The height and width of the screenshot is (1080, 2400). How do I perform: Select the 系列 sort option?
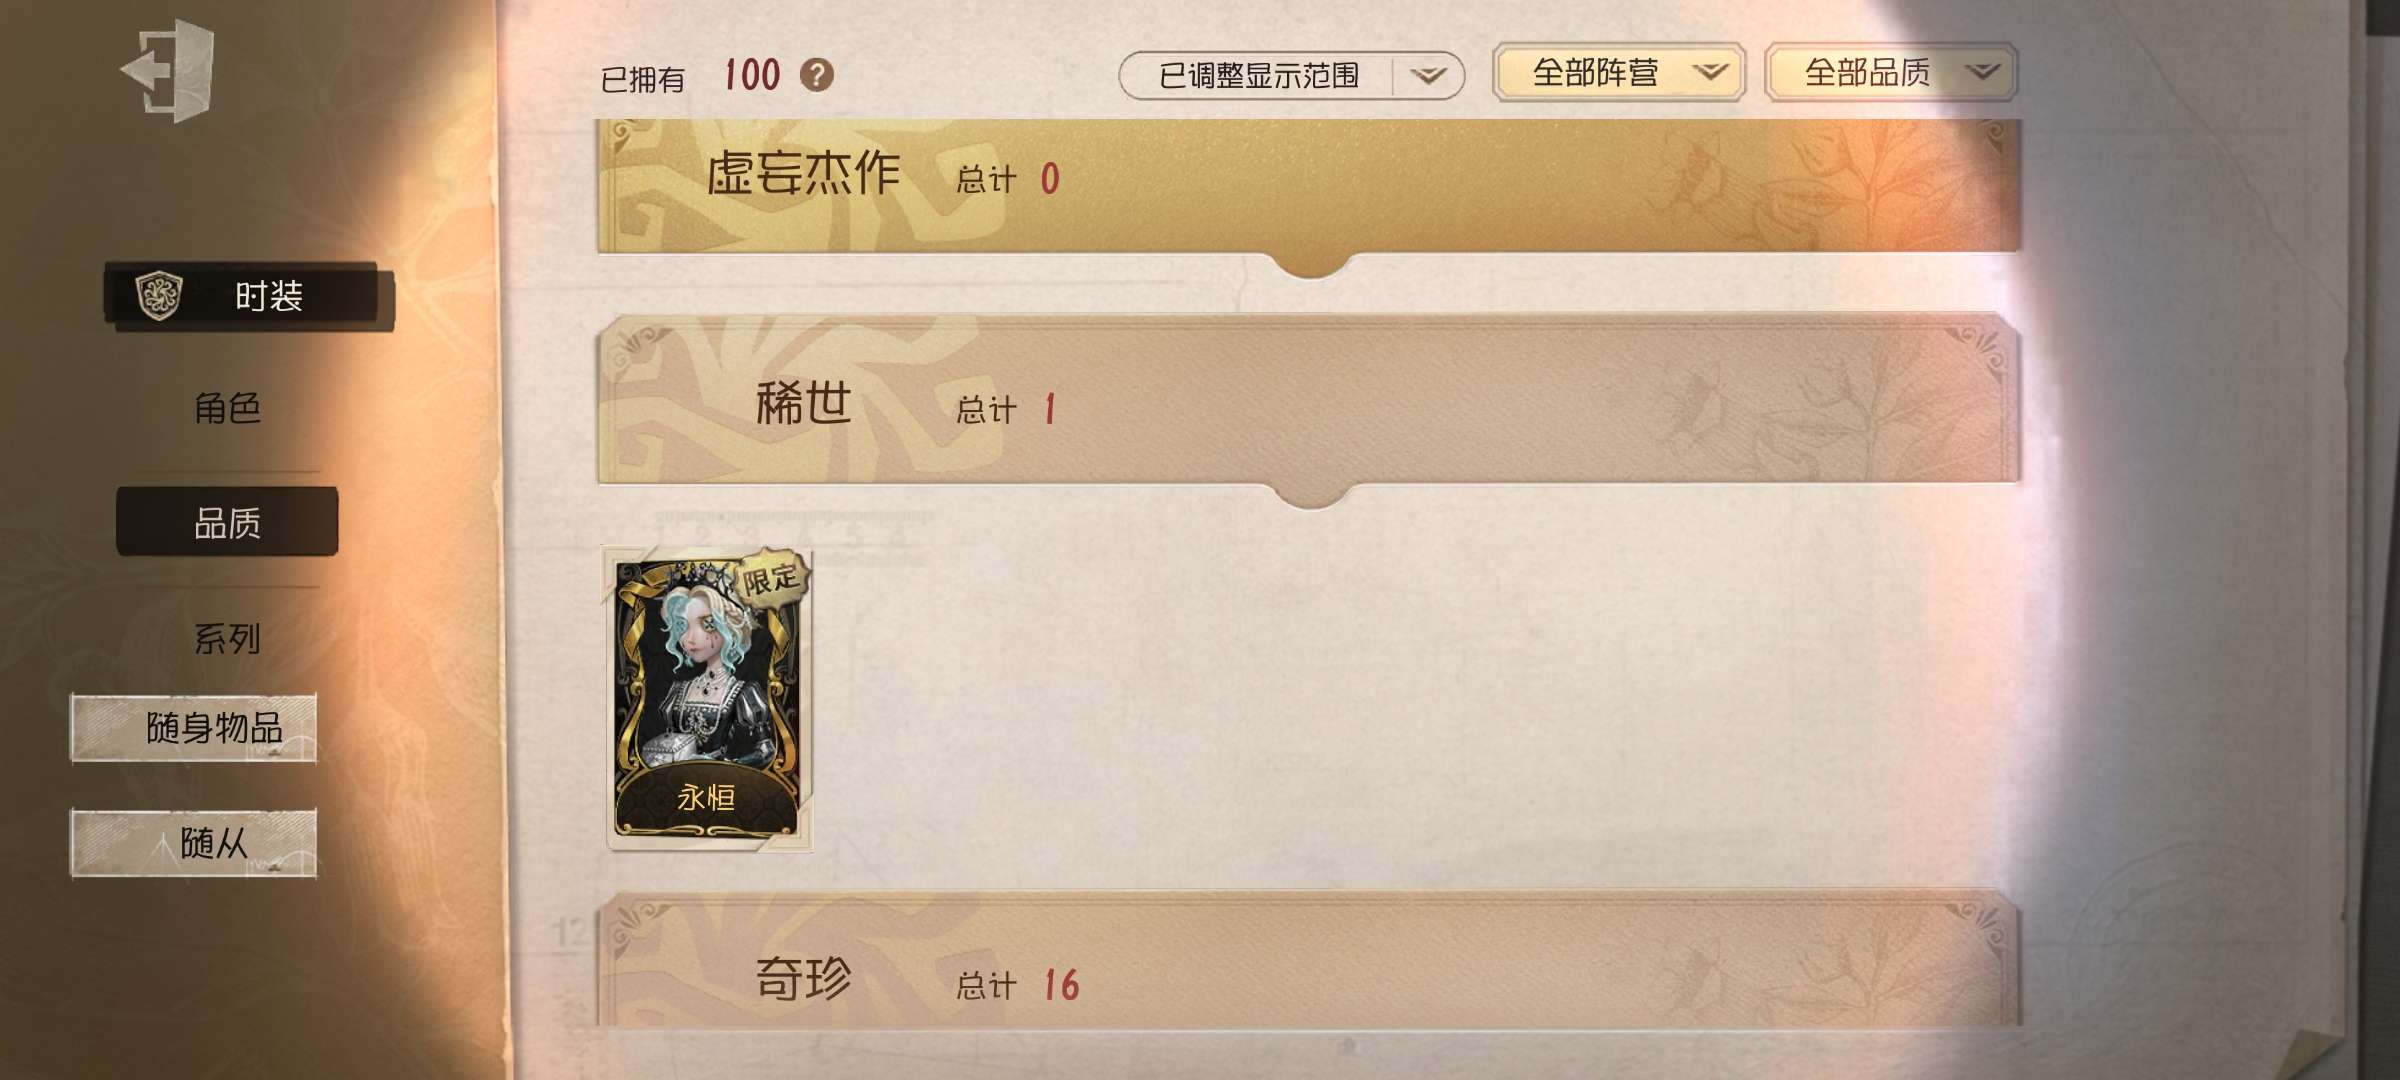click(x=227, y=638)
